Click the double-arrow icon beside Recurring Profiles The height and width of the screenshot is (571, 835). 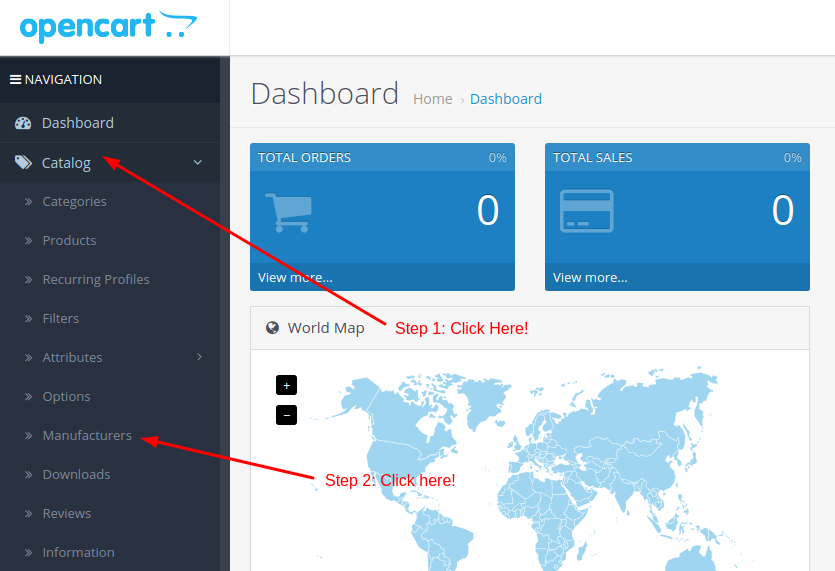(28, 279)
